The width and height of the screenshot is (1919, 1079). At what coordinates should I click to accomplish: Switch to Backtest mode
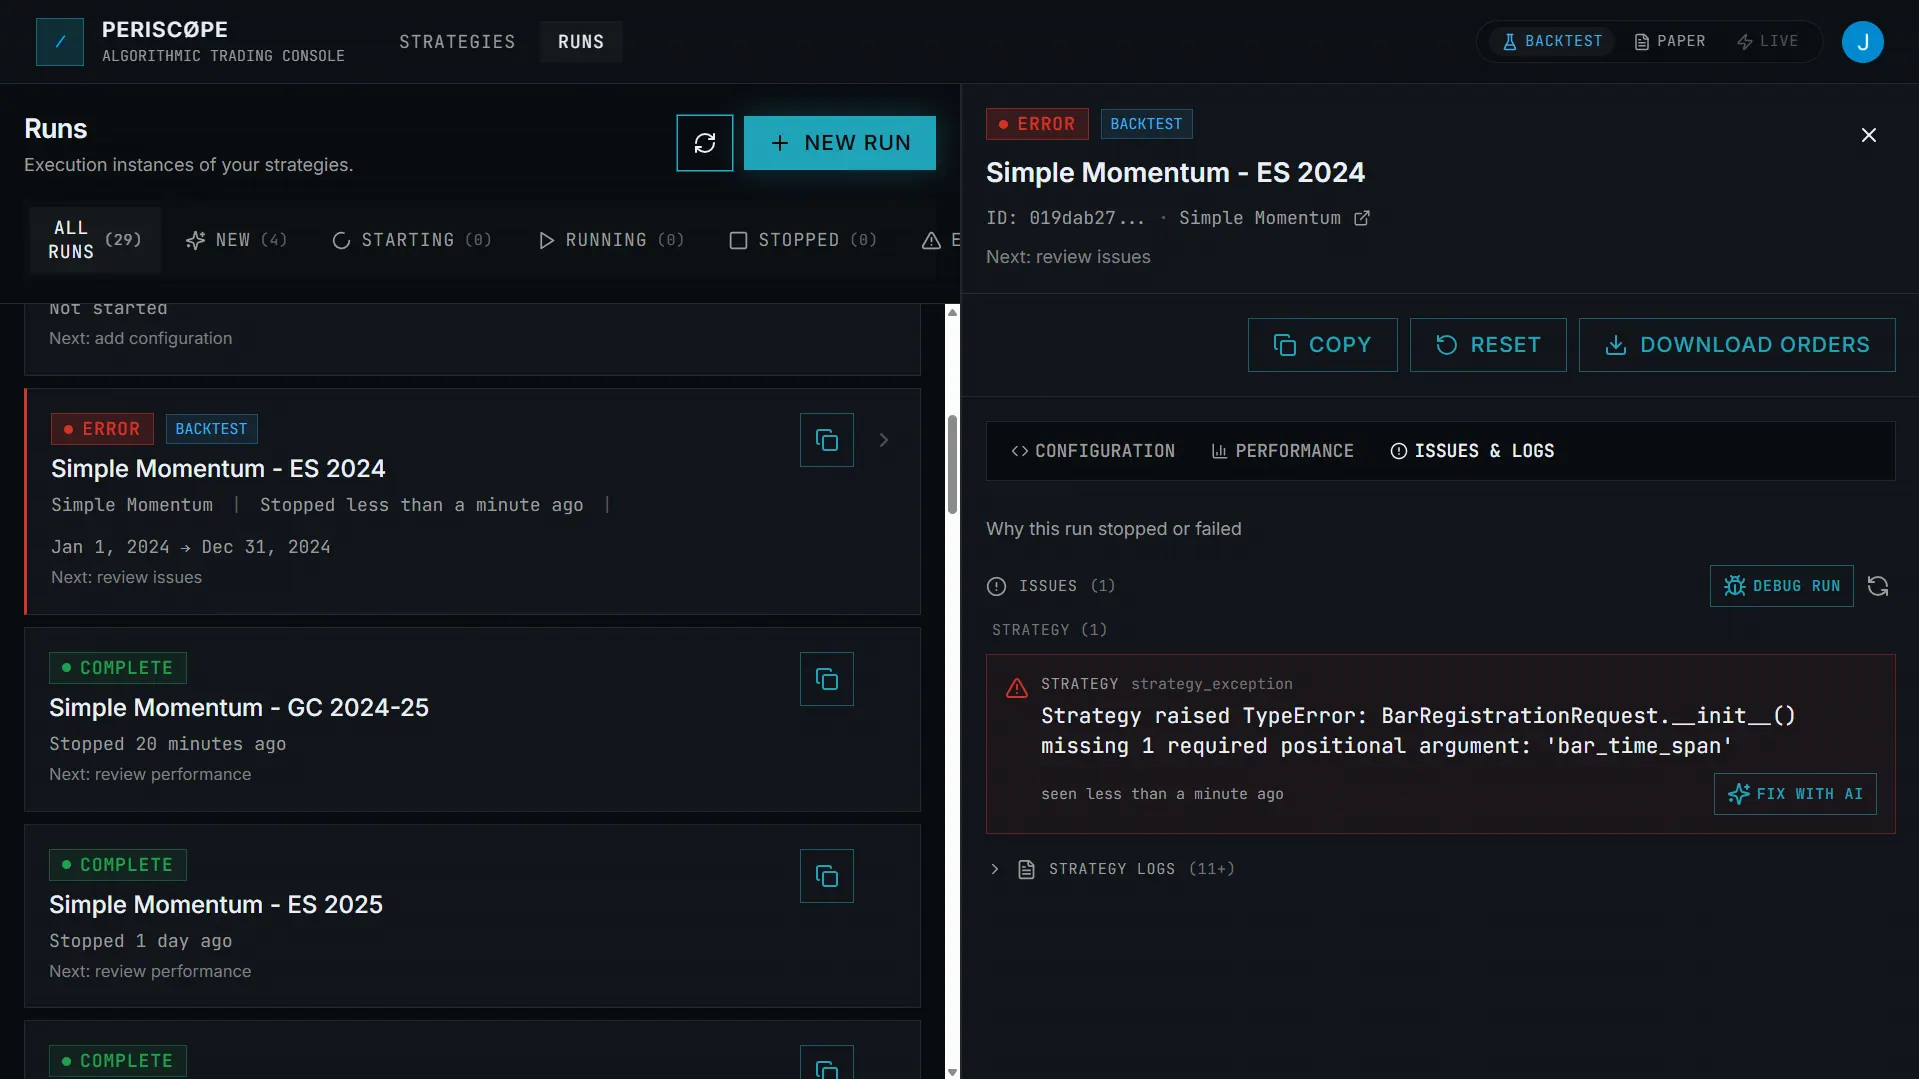[1552, 41]
